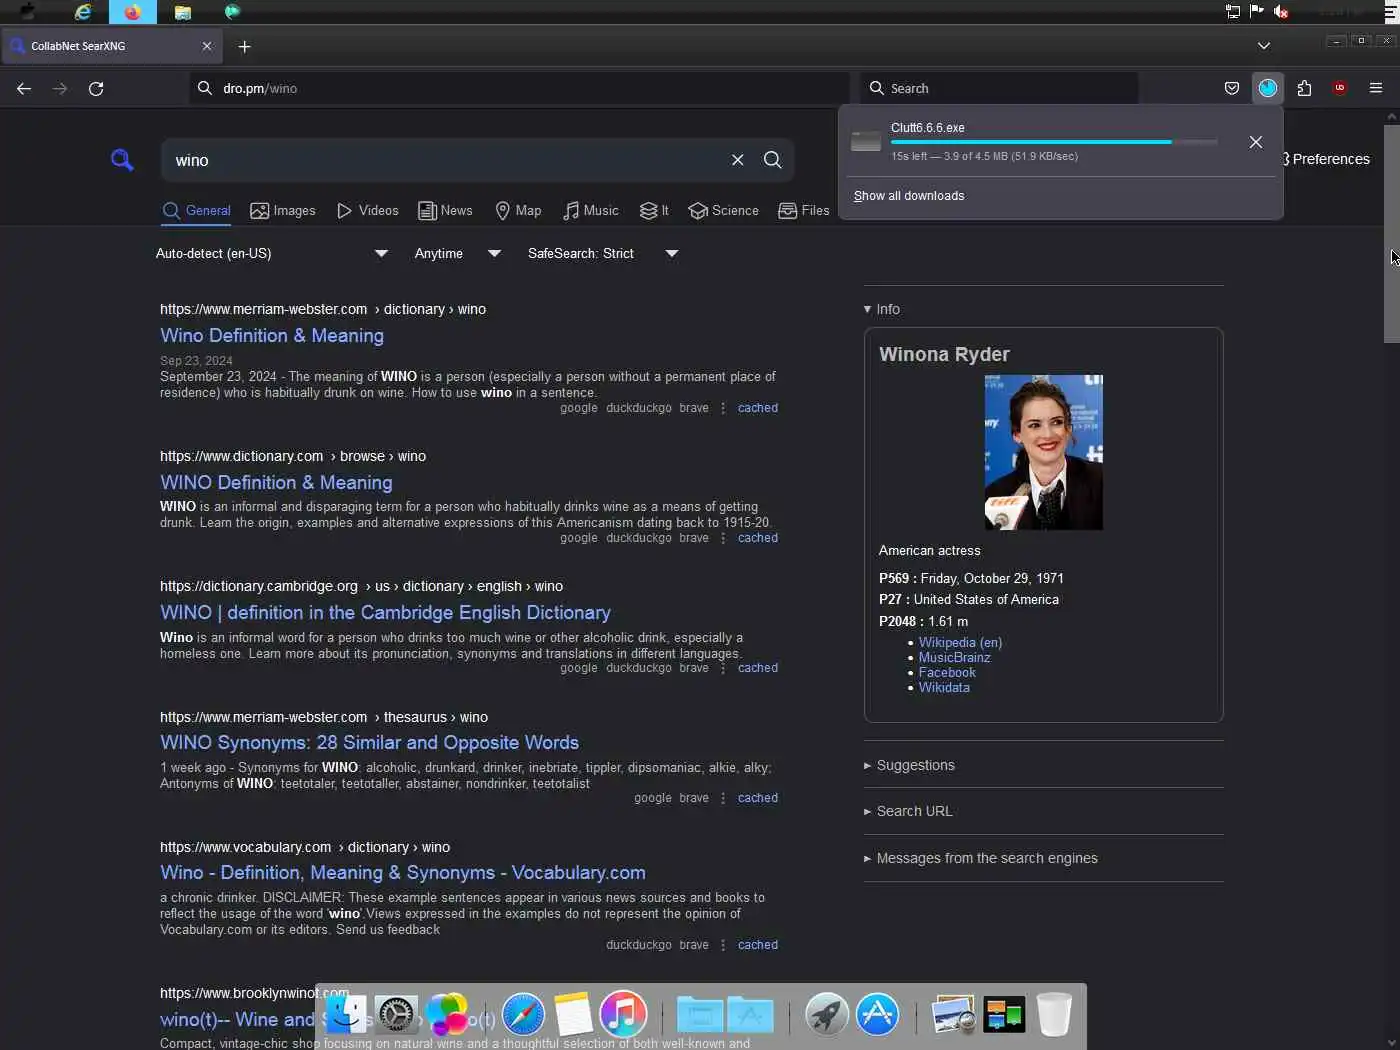Open the Wikidata link
The image size is (1400, 1050).
pos(944,688)
